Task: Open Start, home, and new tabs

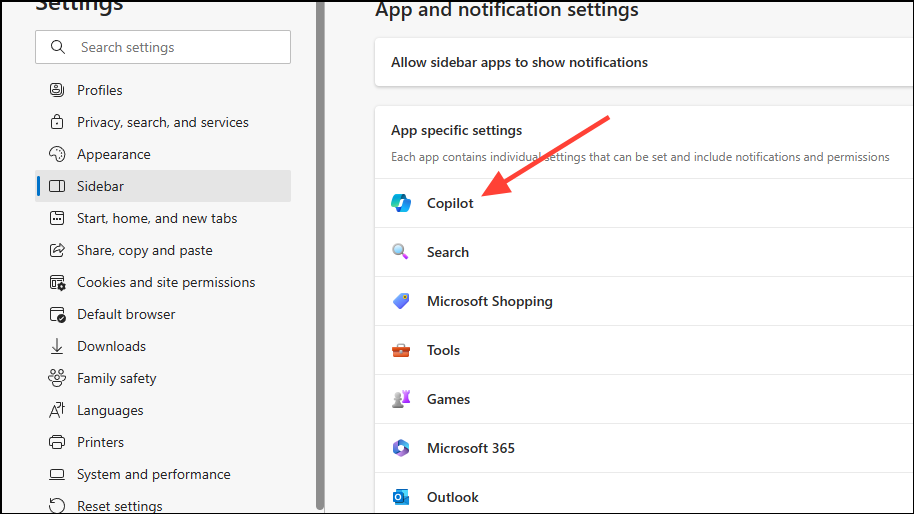Action: coord(156,218)
